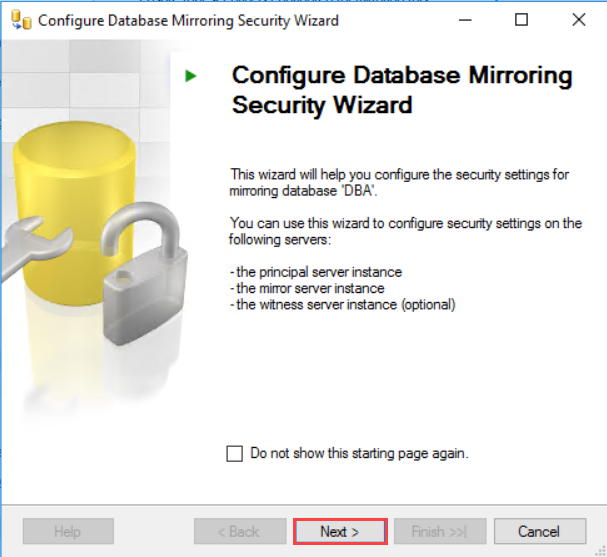Click the "This wizard will help you" paragraph
The height and width of the screenshot is (557, 607).
pos(399,181)
